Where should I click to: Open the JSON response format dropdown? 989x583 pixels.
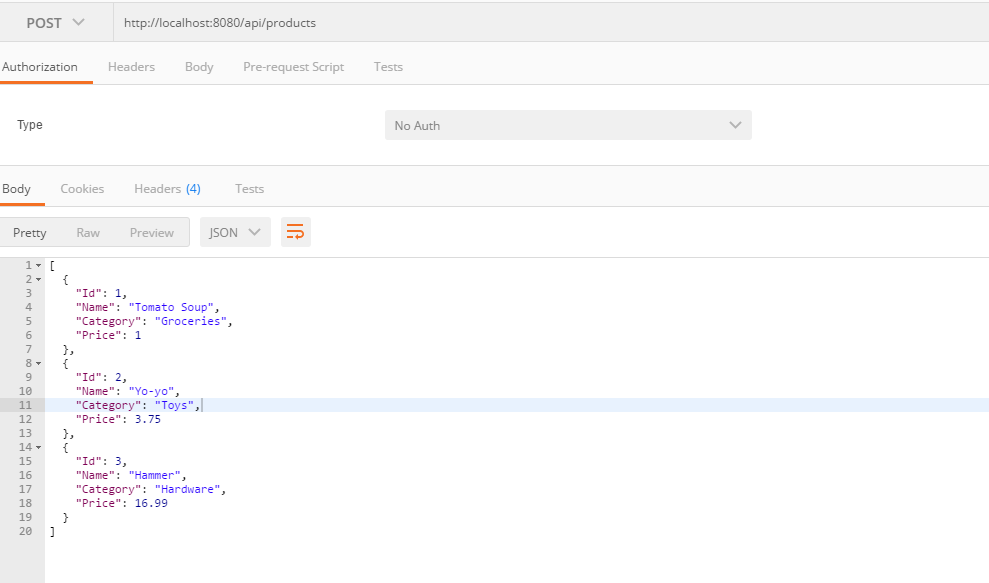pyautogui.click(x=234, y=231)
